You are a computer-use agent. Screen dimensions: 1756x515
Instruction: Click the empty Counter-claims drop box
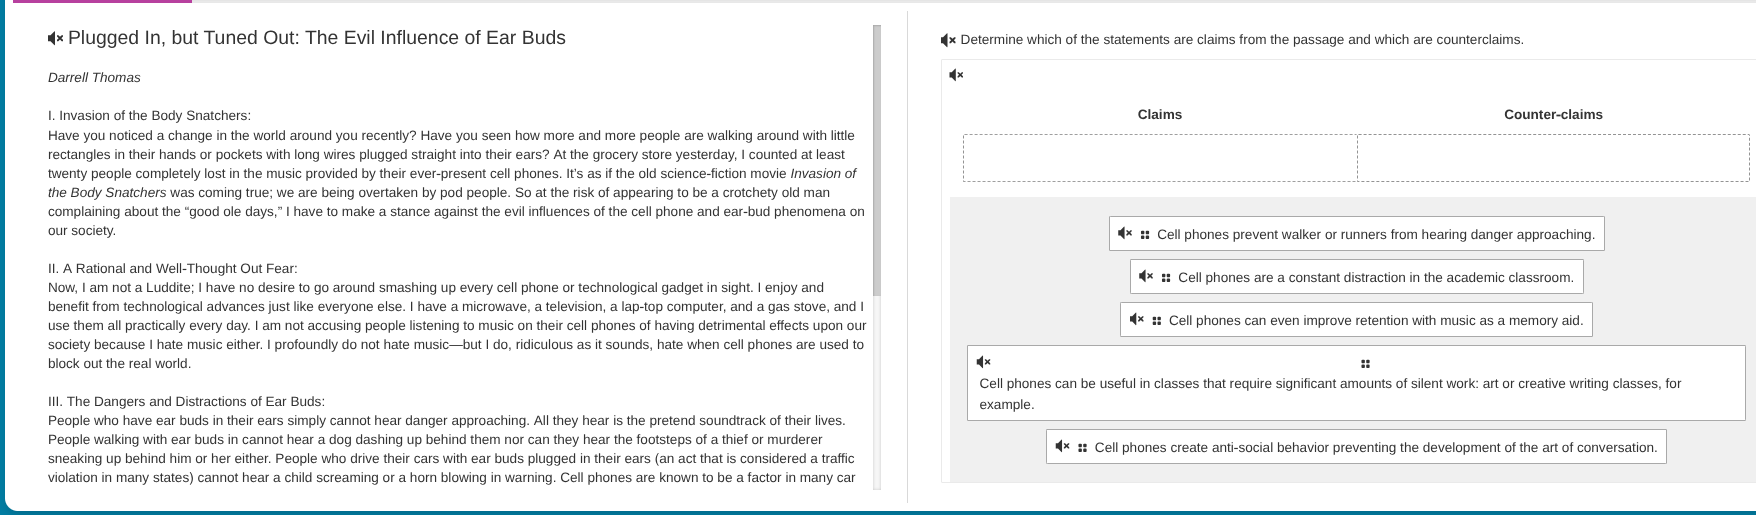tap(1553, 158)
